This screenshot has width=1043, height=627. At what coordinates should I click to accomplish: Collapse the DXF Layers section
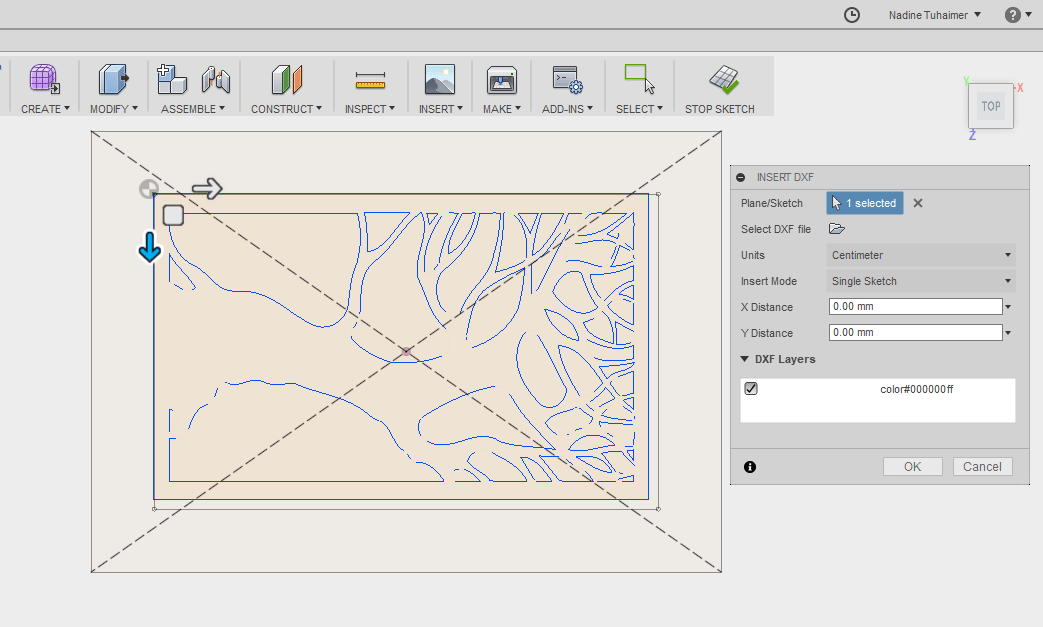744,359
